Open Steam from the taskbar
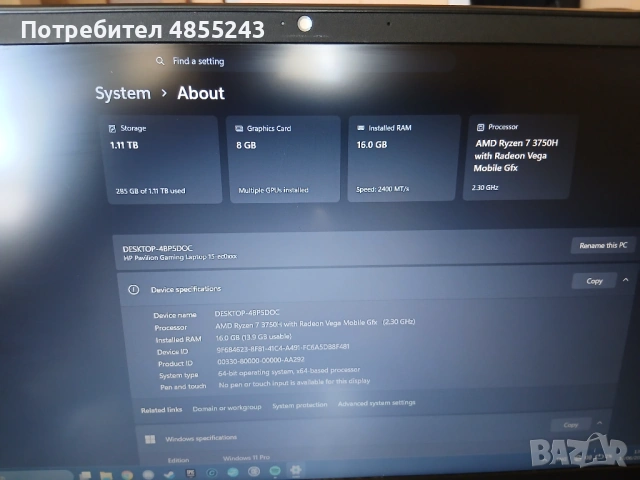The height and width of the screenshot is (480, 640). click(169, 474)
